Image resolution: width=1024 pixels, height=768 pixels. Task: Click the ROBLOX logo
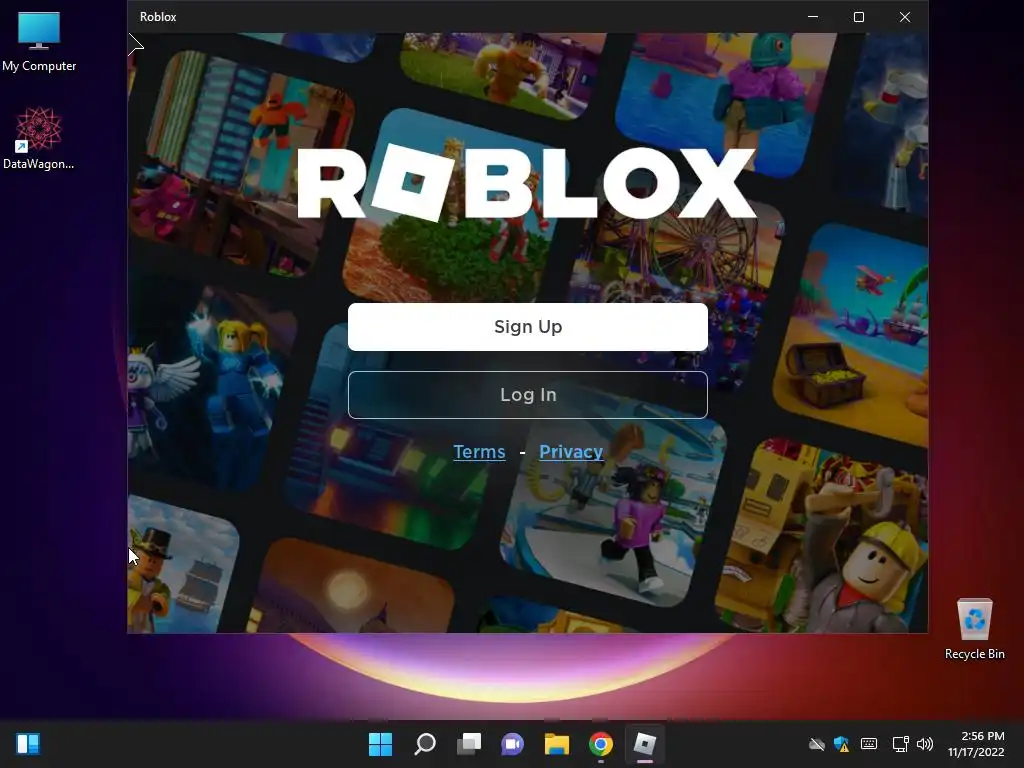(x=526, y=182)
